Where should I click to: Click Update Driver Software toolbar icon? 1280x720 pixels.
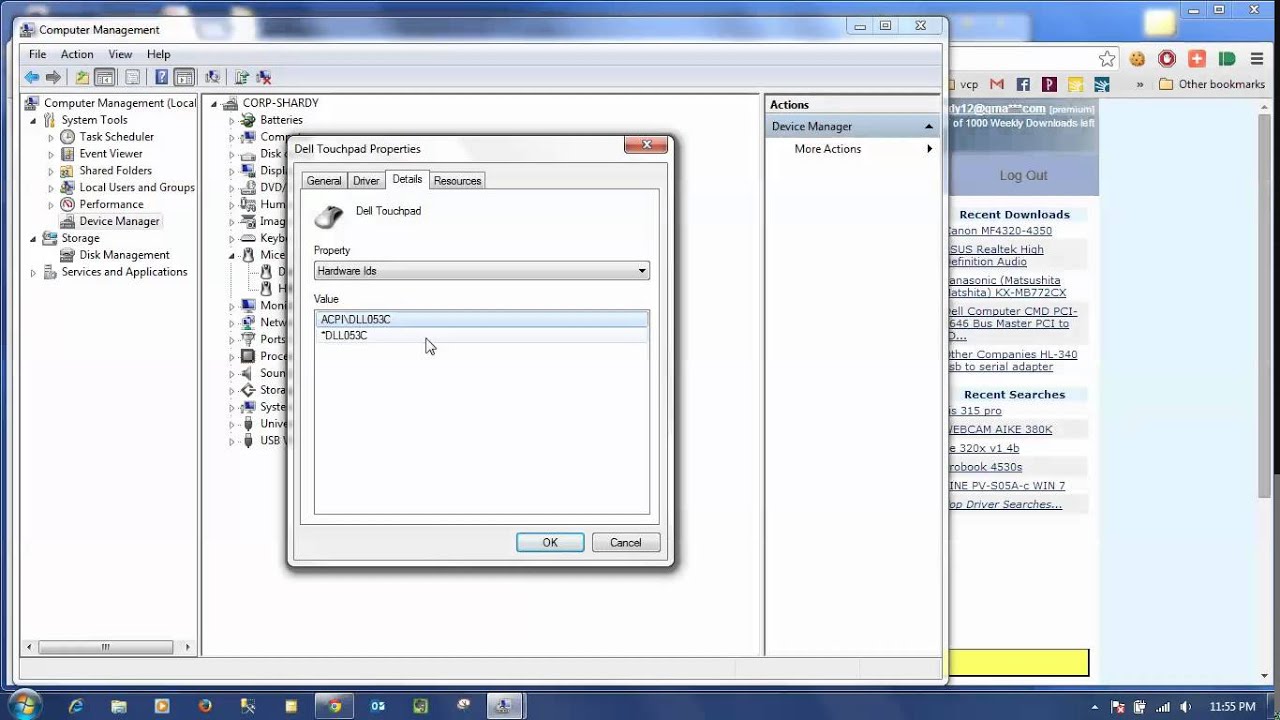pos(241,77)
